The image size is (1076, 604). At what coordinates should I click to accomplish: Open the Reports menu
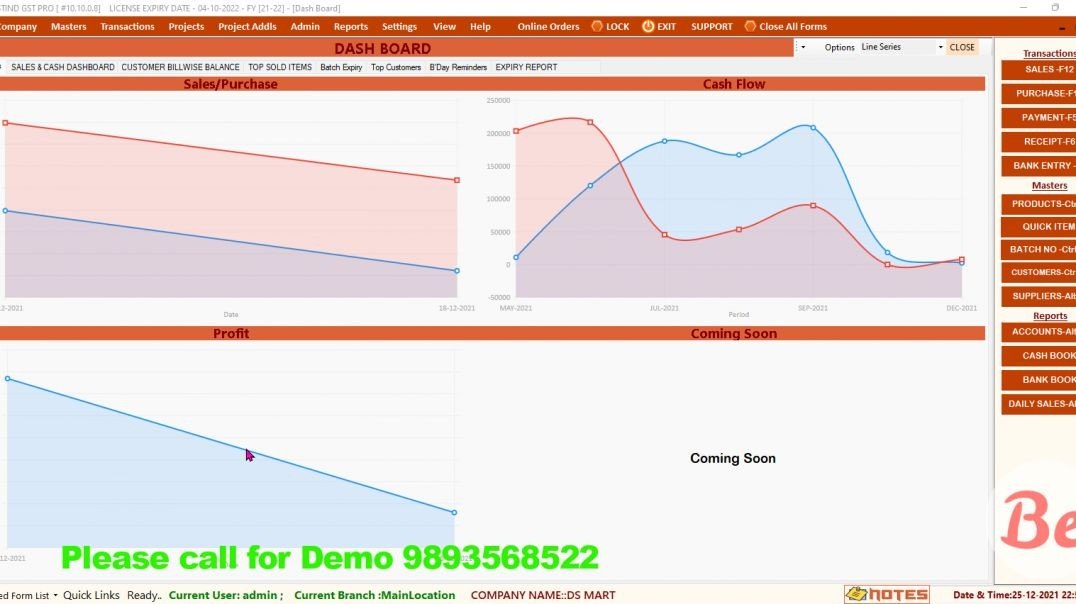351,26
